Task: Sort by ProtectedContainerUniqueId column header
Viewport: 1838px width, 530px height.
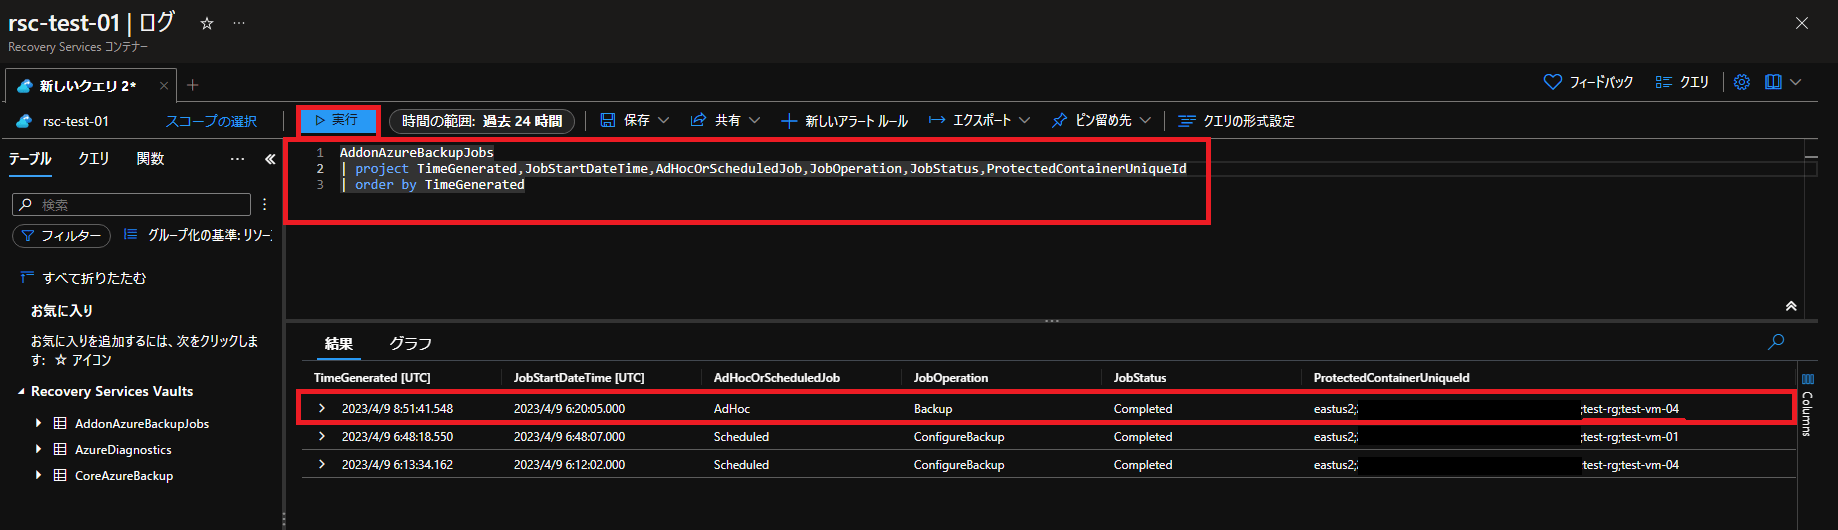Action: point(1392,378)
